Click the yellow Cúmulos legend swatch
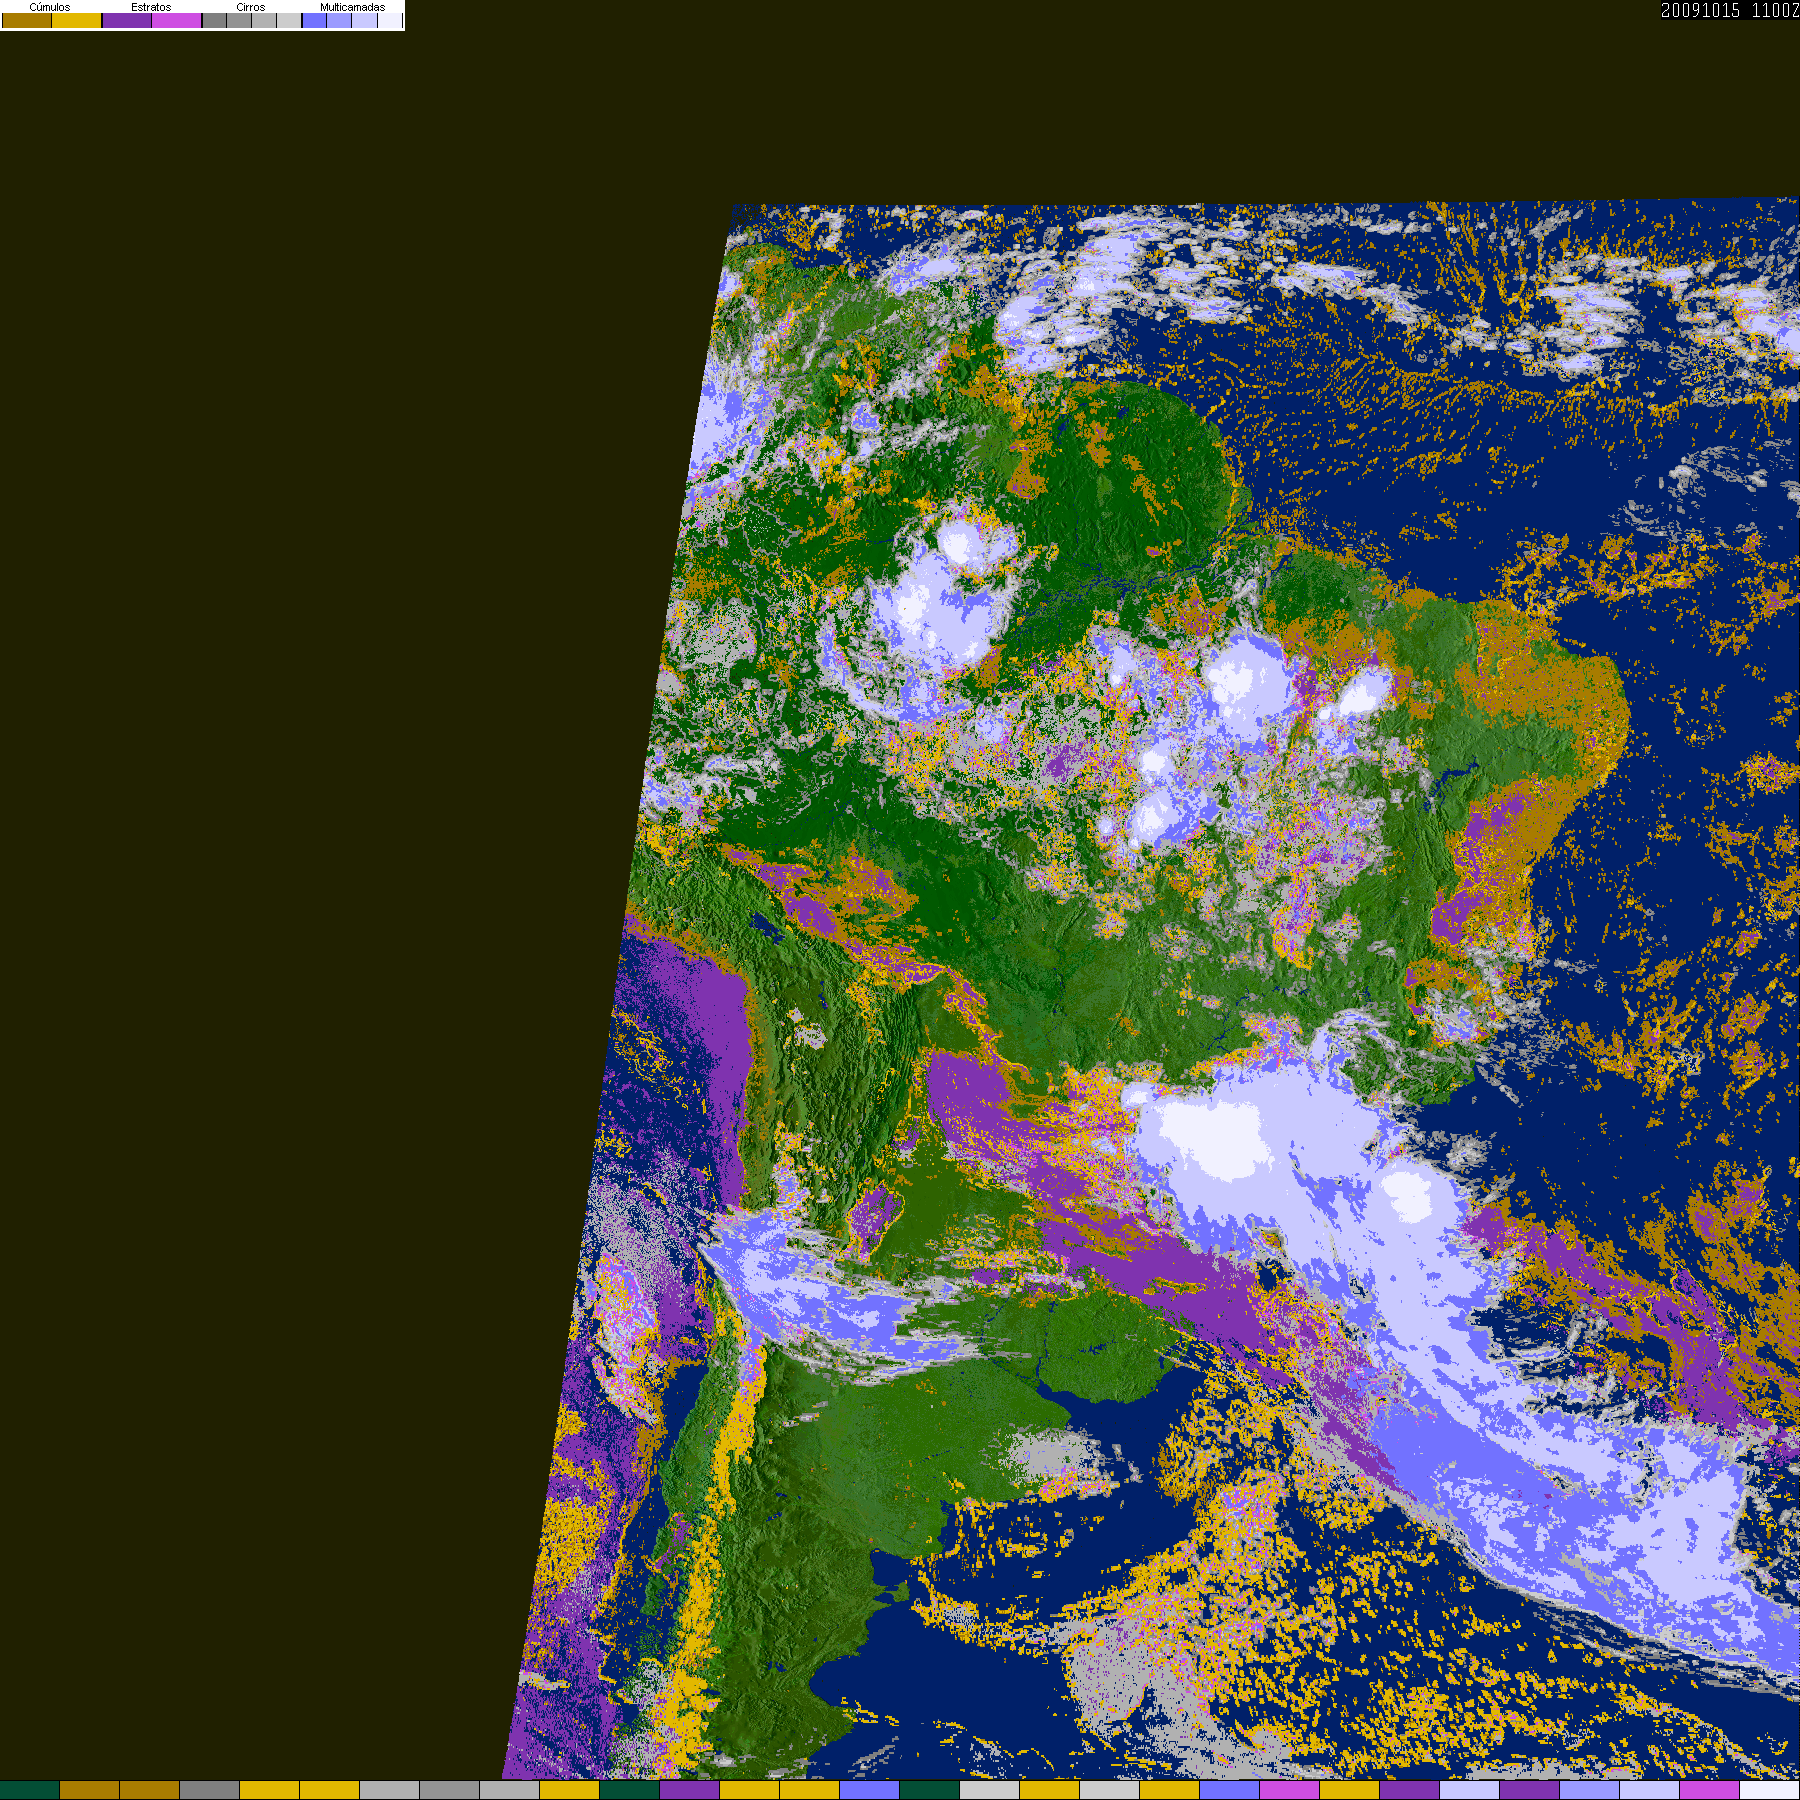Image resolution: width=1800 pixels, height=1800 pixels. pyautogui.click(x=76, y=20)
